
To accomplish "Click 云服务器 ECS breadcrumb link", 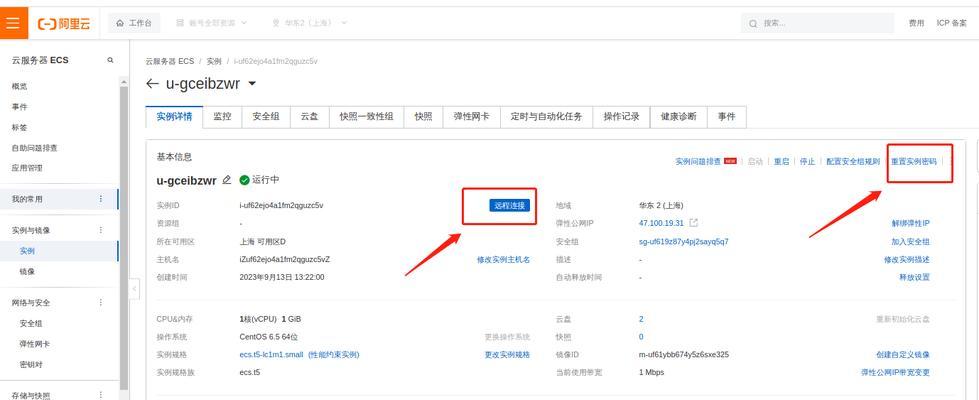I will click(170, 61).
